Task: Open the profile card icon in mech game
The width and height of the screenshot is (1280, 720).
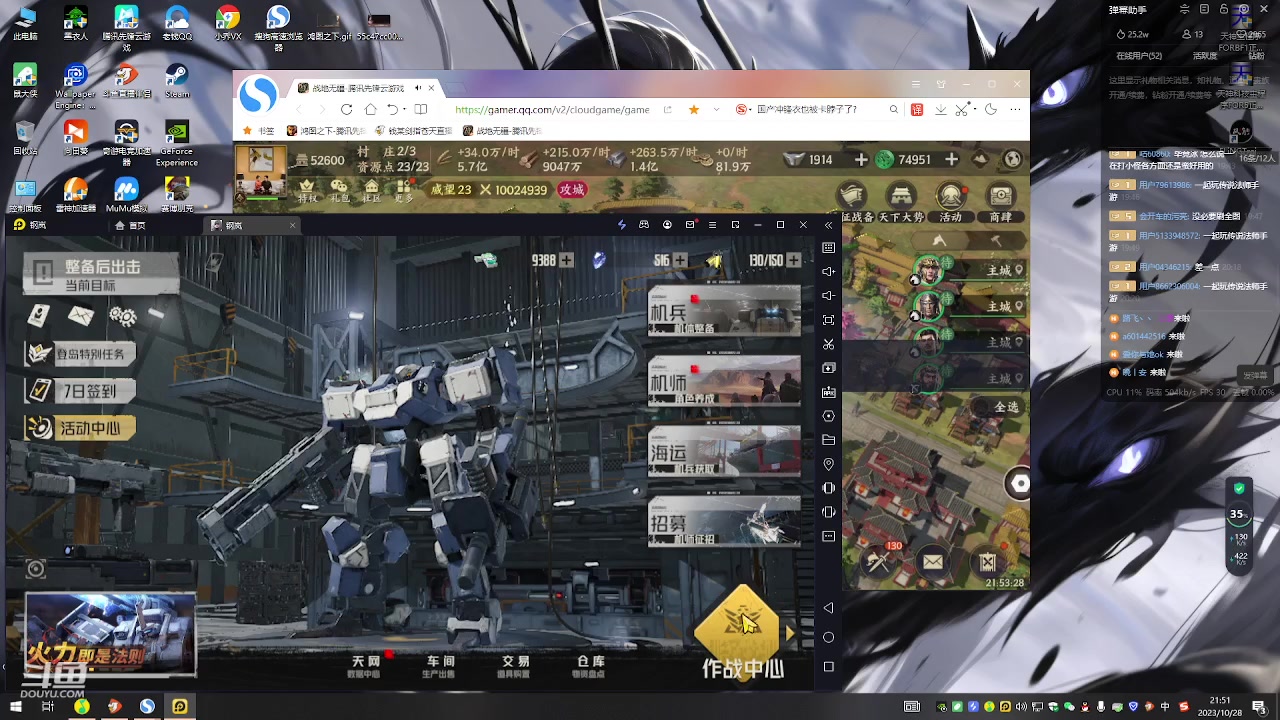Action: 38,316
